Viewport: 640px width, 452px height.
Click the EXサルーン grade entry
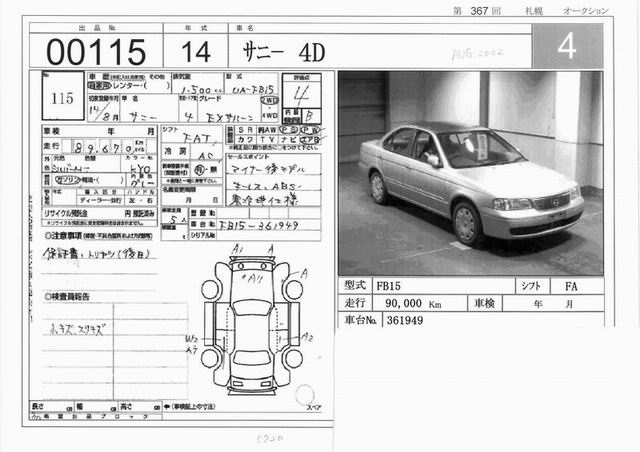229,118
